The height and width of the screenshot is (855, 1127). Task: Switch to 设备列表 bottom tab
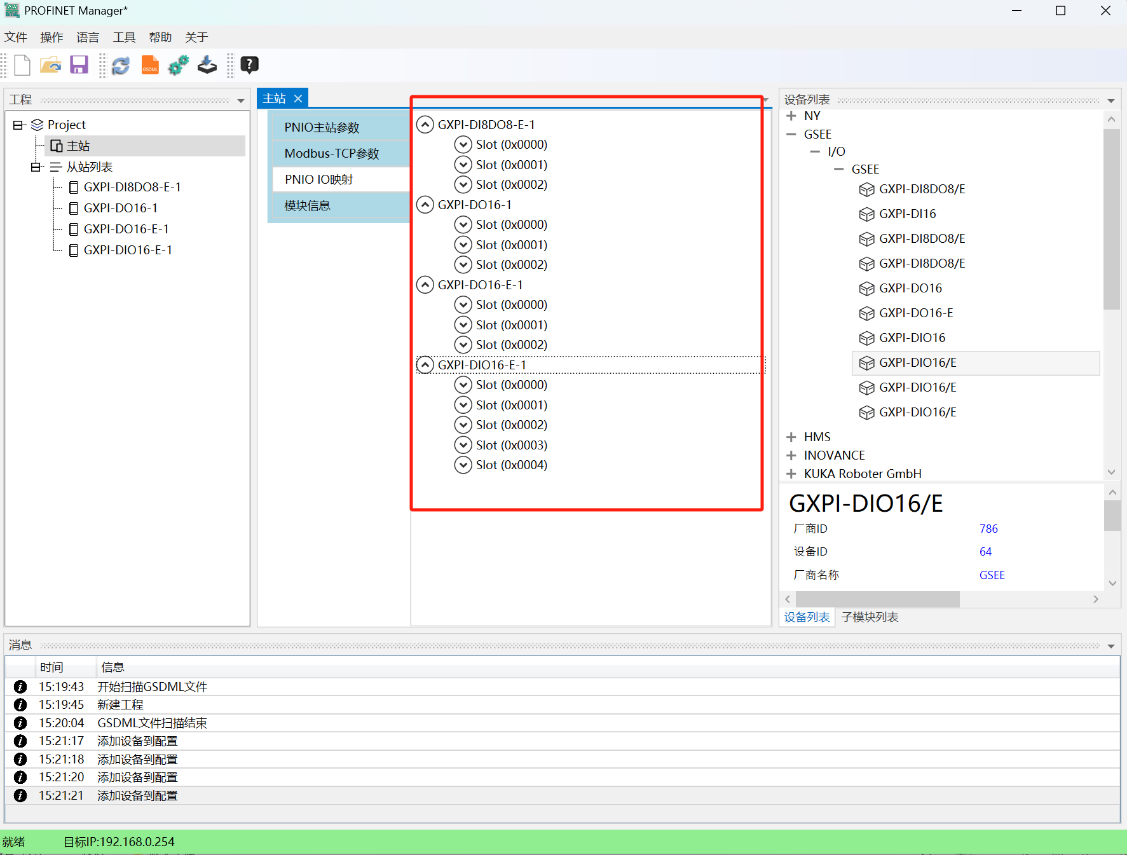pyautogui.click(x=806, y=617)
